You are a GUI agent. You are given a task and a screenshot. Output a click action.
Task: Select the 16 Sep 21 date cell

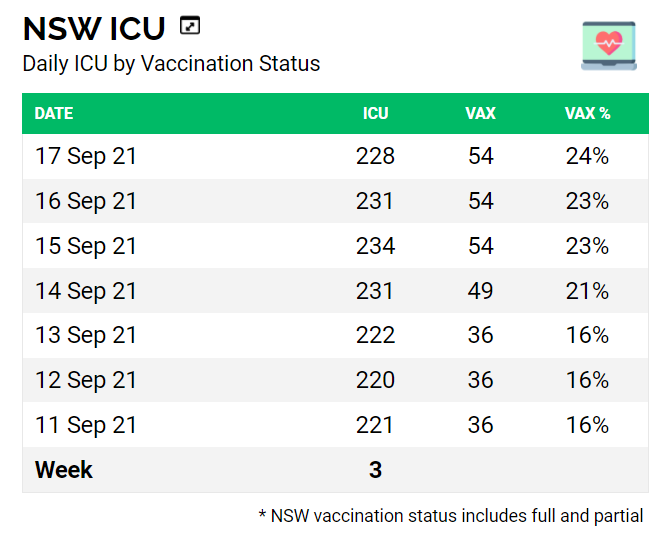pyautogui.click(x=86, y=201)
